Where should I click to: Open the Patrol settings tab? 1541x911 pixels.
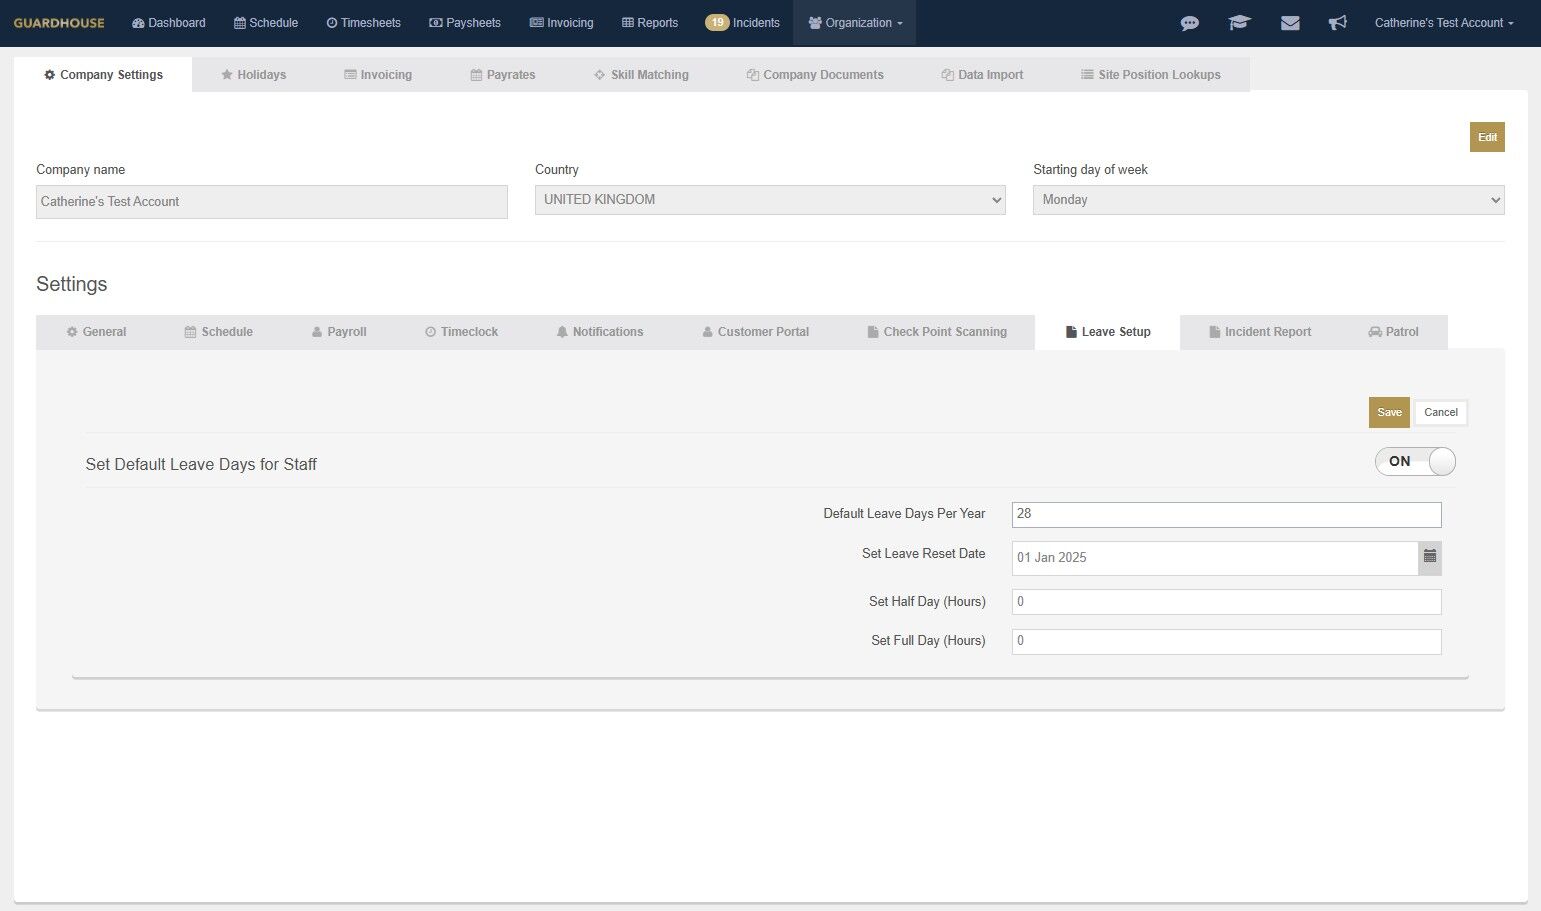coord(1393,332)
